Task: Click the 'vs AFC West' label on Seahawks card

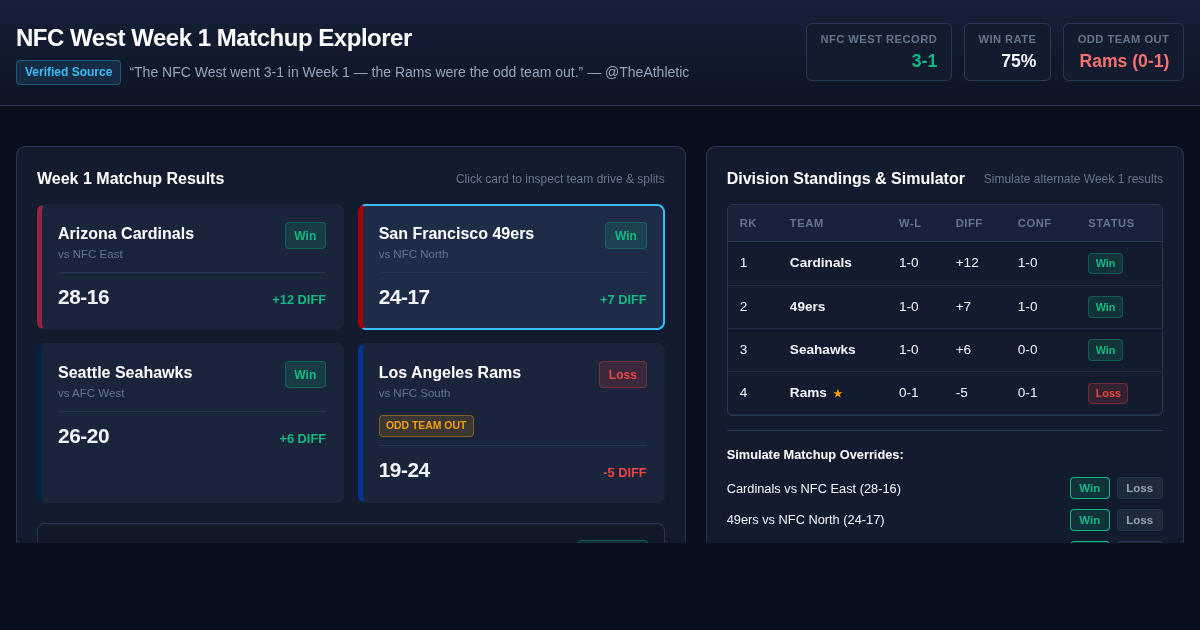Action: click(x=91, y=393)
